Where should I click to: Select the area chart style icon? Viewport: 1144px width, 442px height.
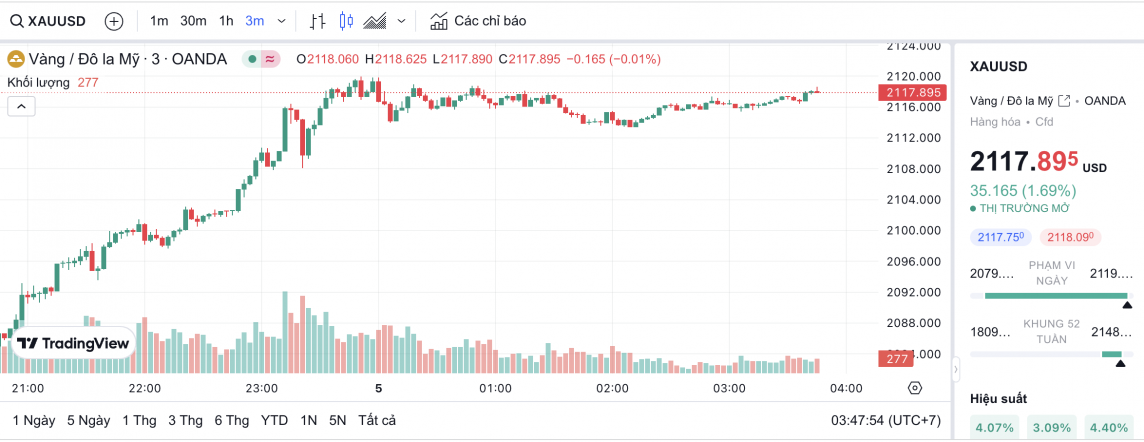pyautogui.click(x=376, y=21)
